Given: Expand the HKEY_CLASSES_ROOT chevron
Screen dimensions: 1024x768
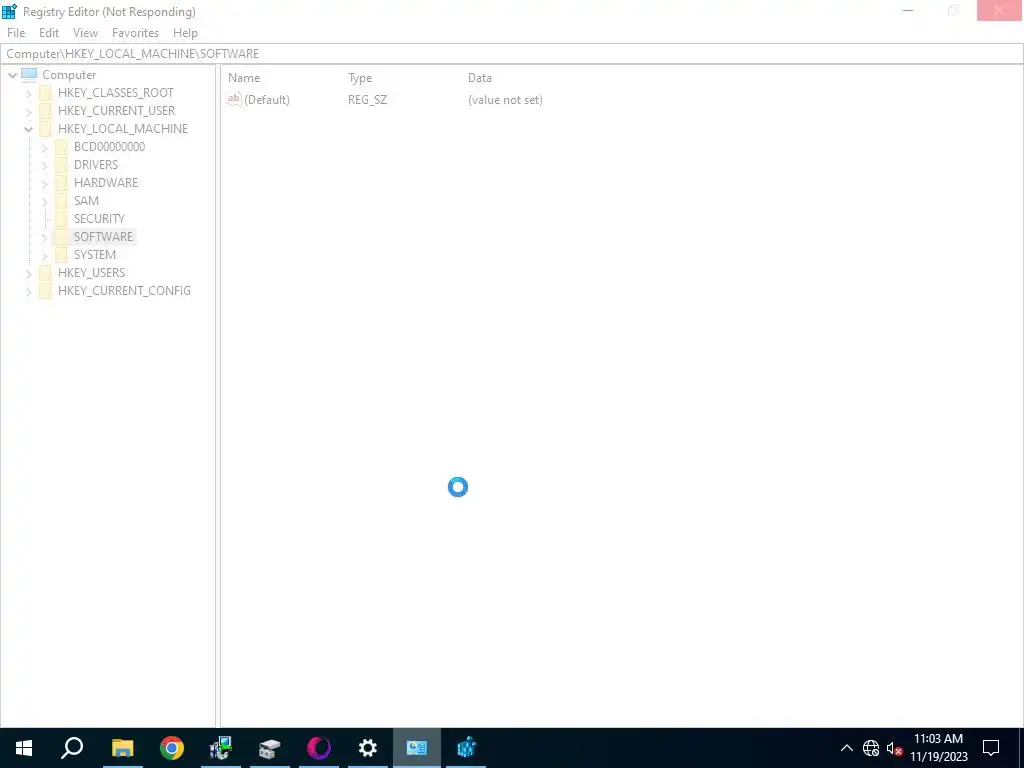Looking at the screenshot, I should pos(28,94).
